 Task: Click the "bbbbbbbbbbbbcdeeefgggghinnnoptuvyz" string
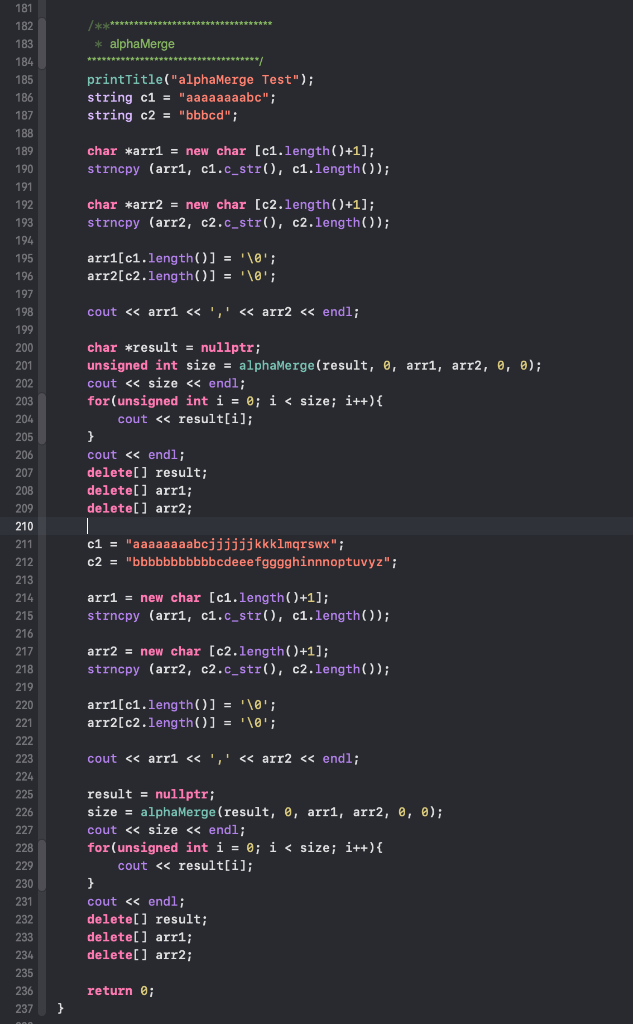(258, 562)
